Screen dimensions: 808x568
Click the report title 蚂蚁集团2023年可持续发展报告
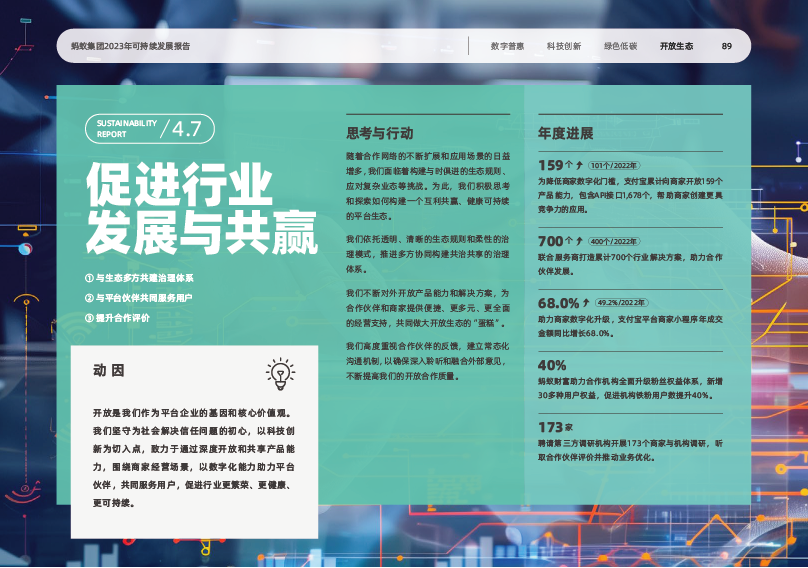131,46
